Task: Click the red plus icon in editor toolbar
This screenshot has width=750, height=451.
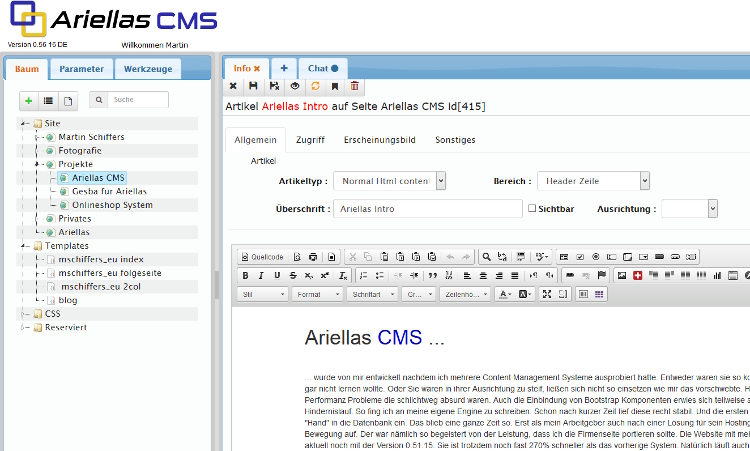Action: pos(638,275)
